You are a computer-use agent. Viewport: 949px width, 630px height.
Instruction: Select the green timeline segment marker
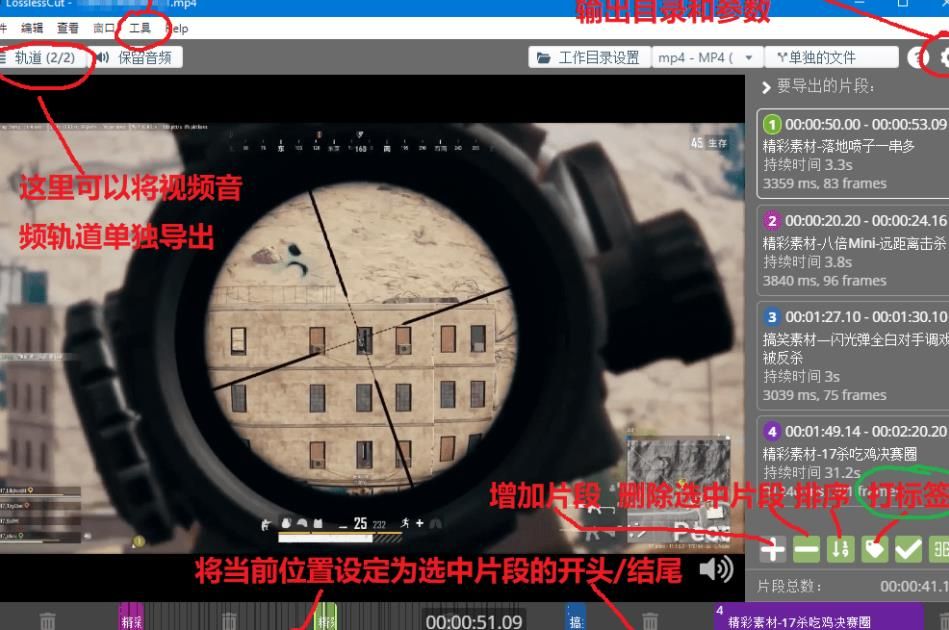tap(326, 617)
